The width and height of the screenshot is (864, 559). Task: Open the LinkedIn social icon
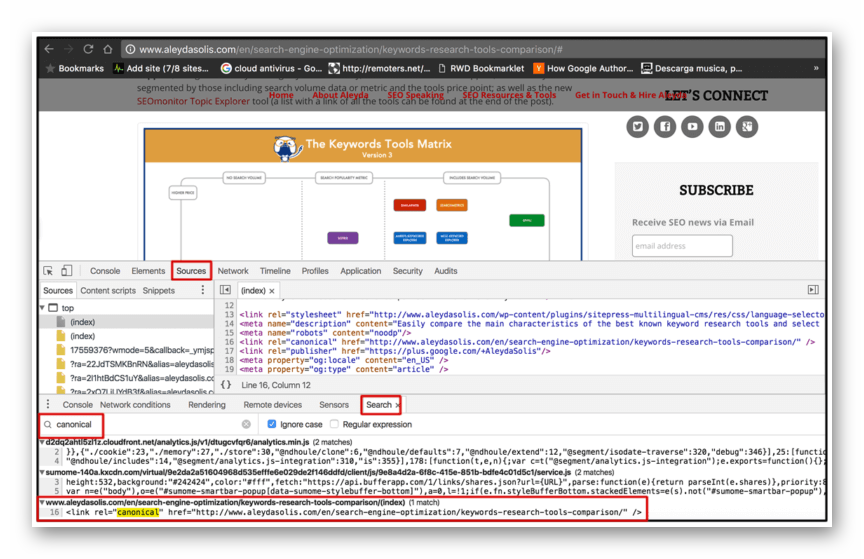pyautogui.click(x=720, y=127)
